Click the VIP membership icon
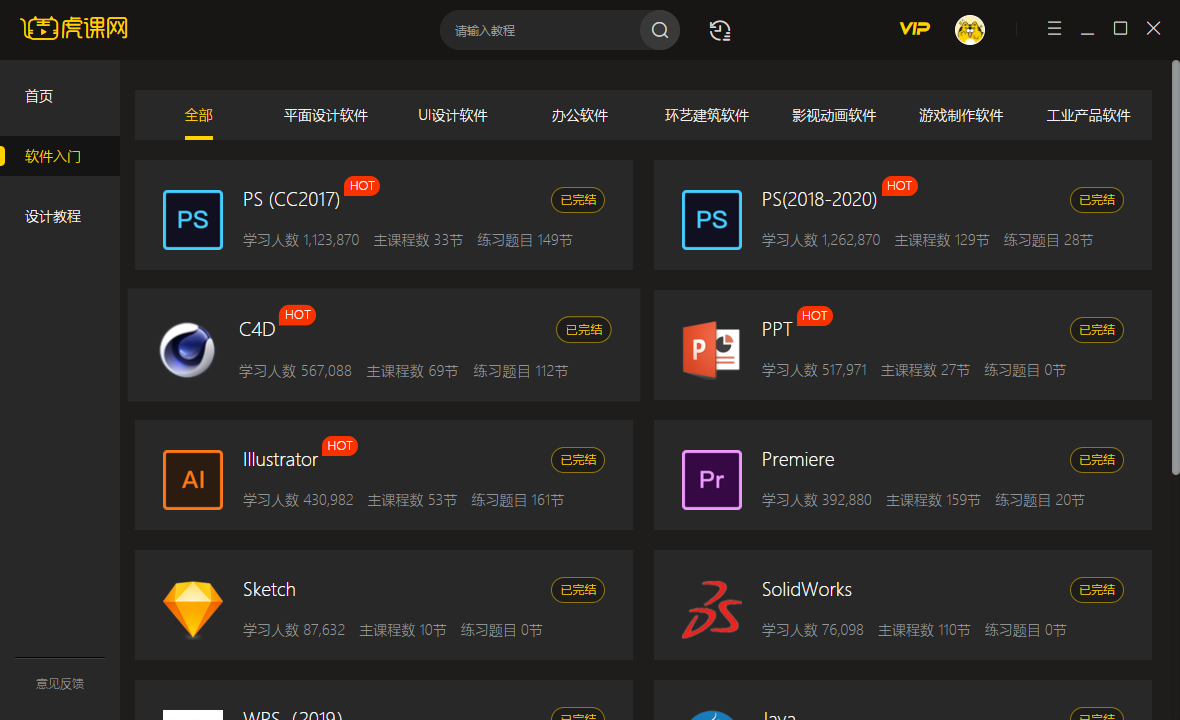The width and height of the screenshot is (1180, 720). coord(914,30)
